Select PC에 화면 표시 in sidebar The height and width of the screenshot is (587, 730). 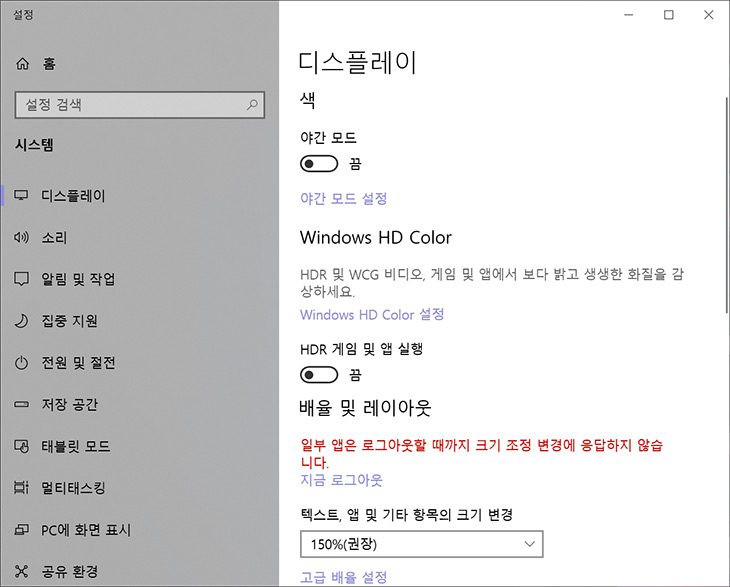(x=140, y=529)
